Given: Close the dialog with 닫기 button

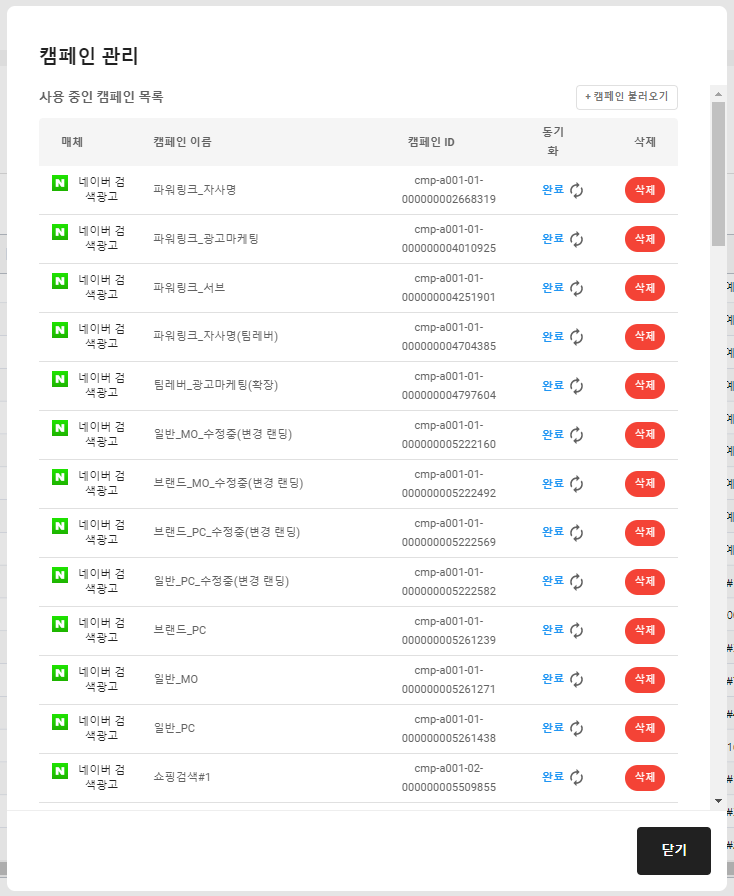Looking at the screenshot, I should [673, 850].
